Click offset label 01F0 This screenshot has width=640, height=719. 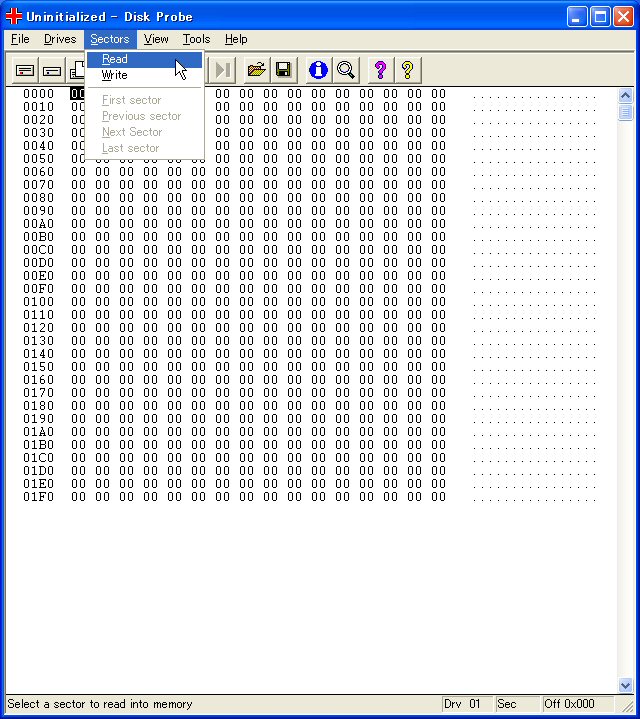pyautogui.click(x=39, y=497)
